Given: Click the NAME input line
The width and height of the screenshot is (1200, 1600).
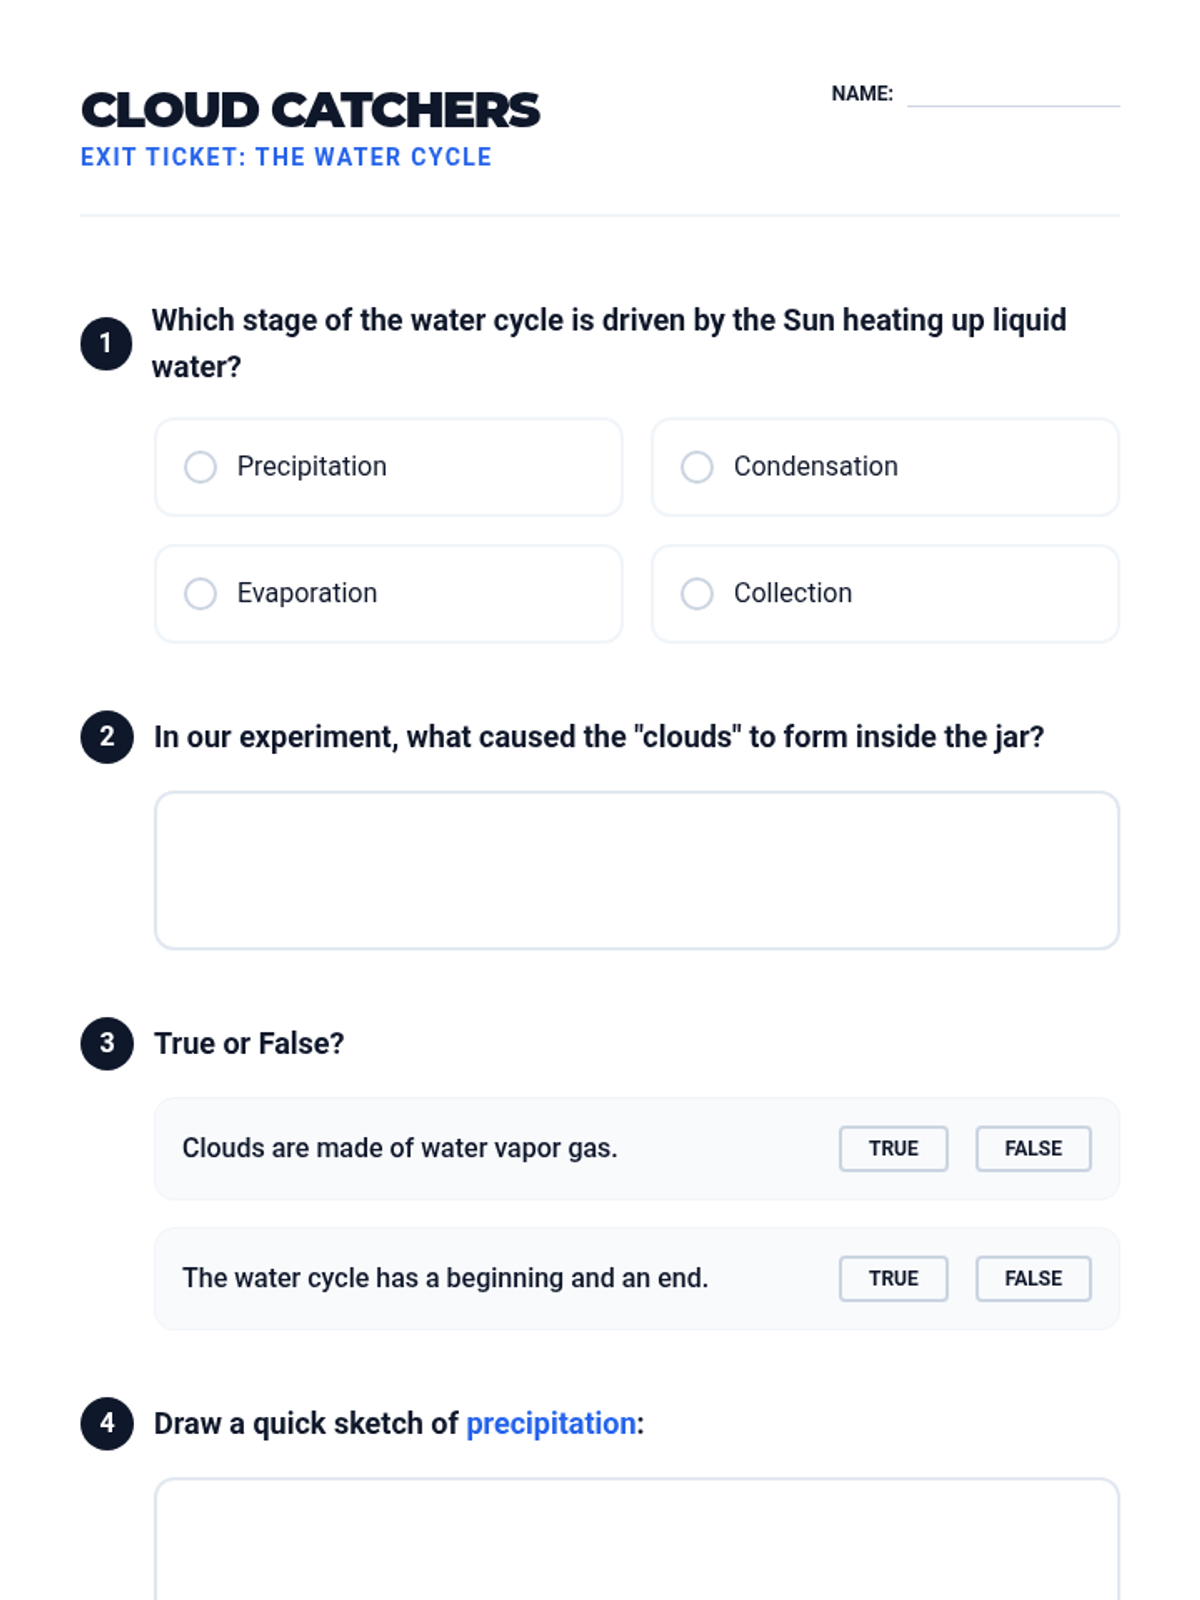Looking at the screenshot, I should [x=1012, y=95].
